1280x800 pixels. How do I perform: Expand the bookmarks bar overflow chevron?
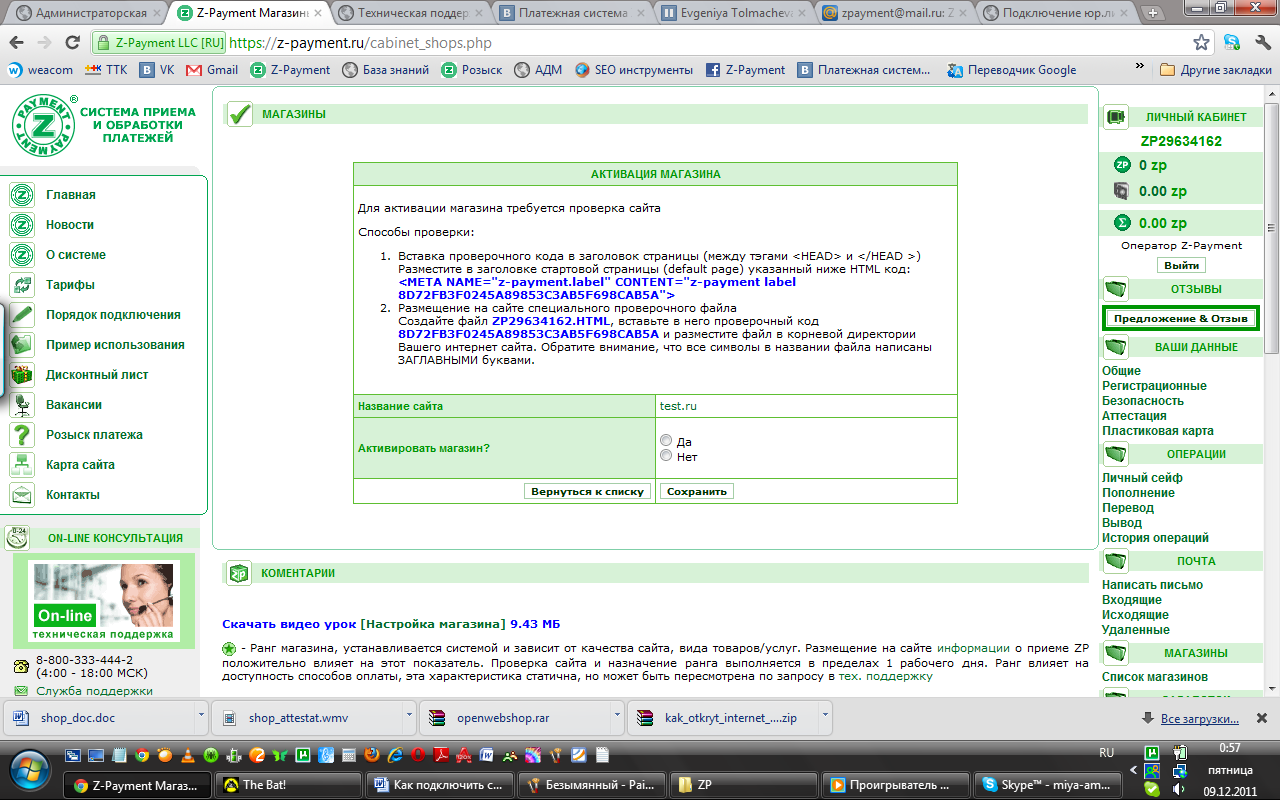click(1139, 68)
